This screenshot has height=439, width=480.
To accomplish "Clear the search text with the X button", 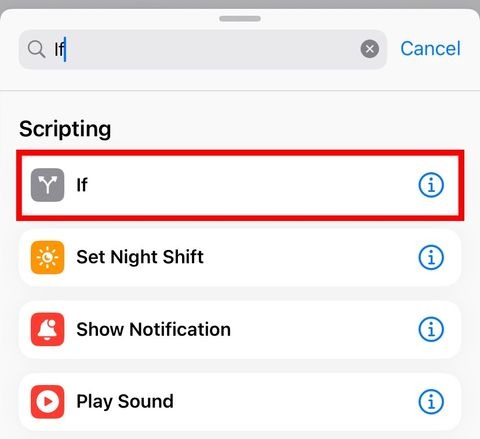I will coord(370,49).
